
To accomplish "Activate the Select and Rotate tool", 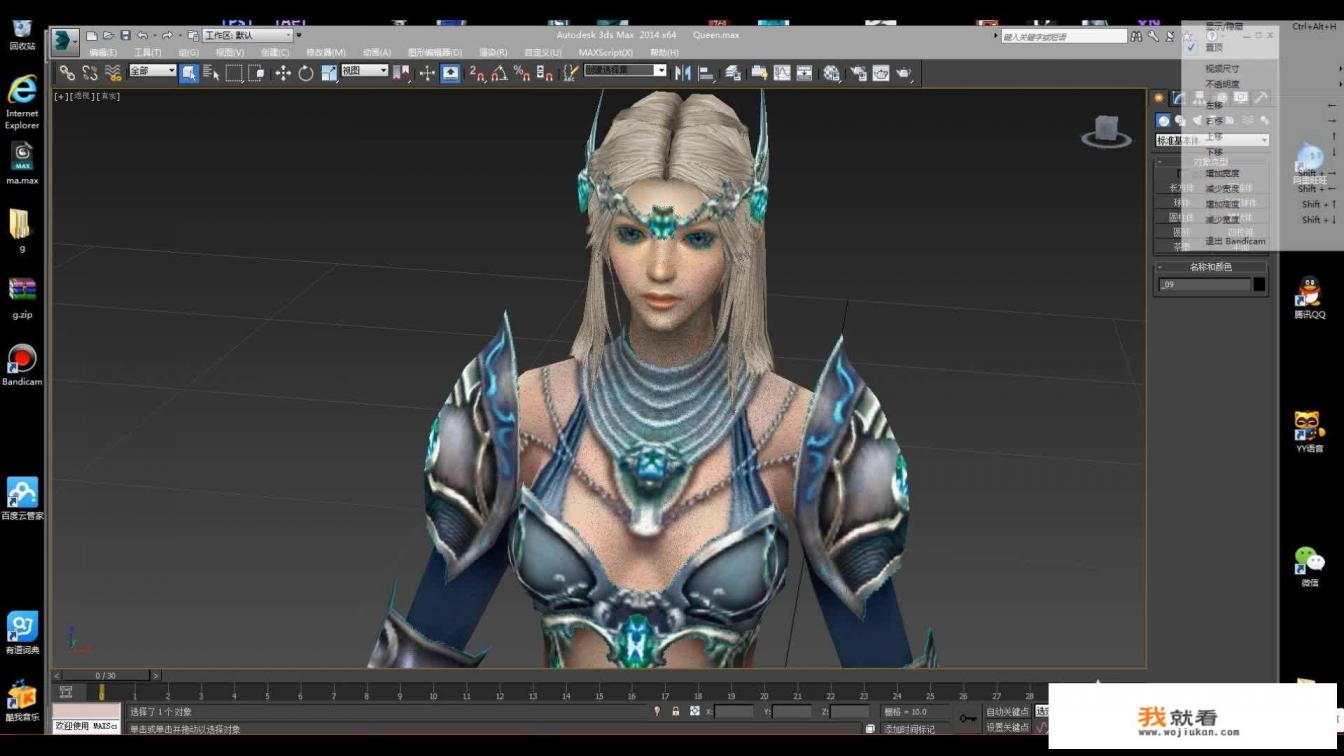I will (306, 72).
